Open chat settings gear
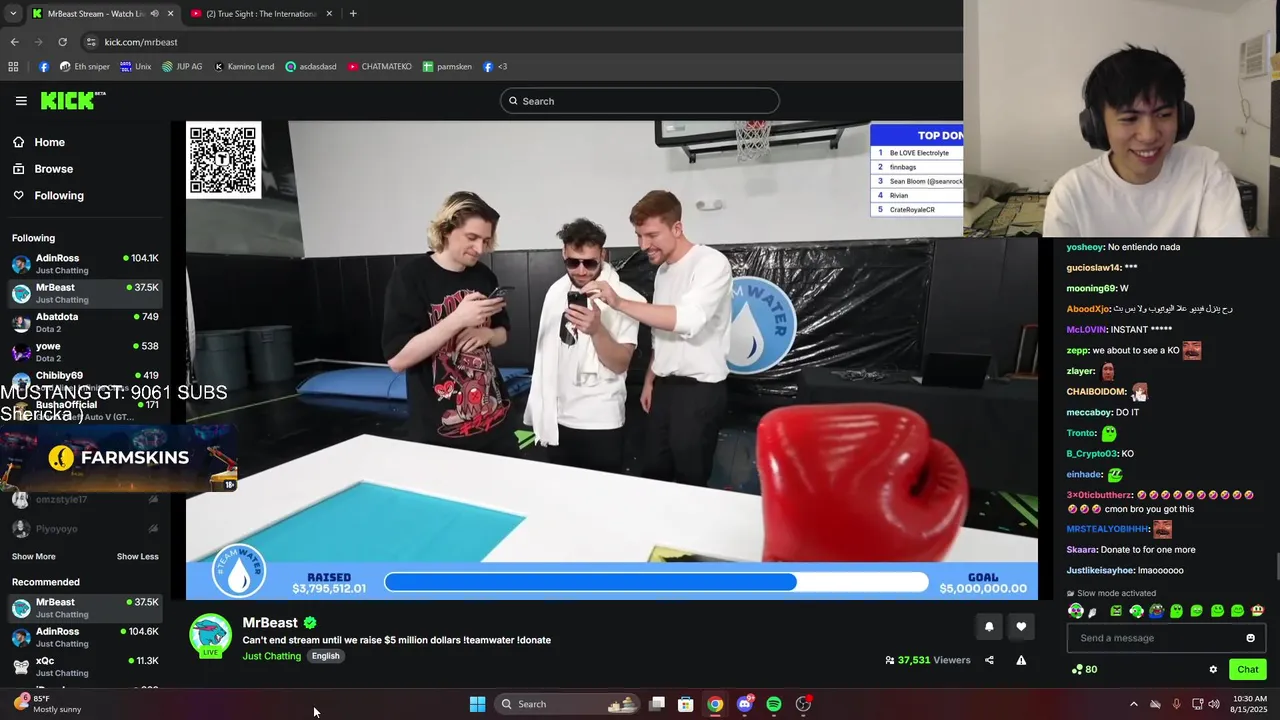Viewport: 1280px width, 720px height. [1213, 670]
